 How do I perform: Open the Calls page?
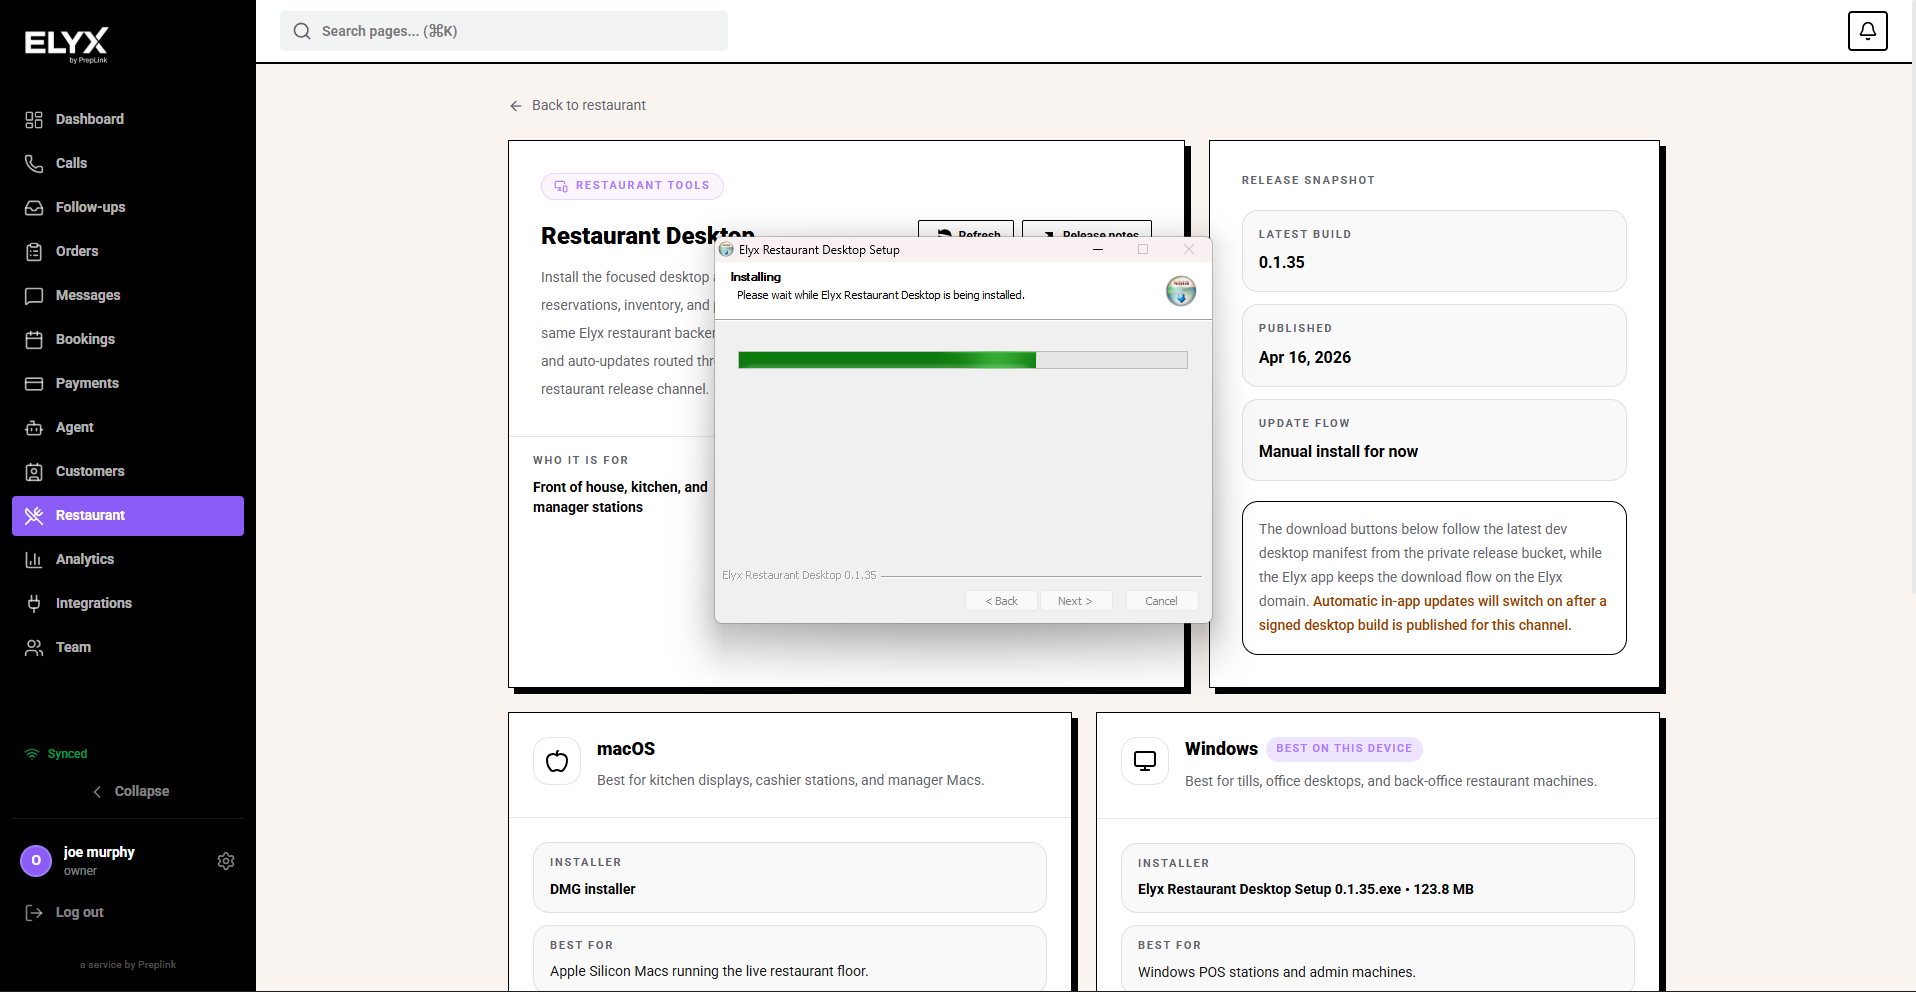128,164
